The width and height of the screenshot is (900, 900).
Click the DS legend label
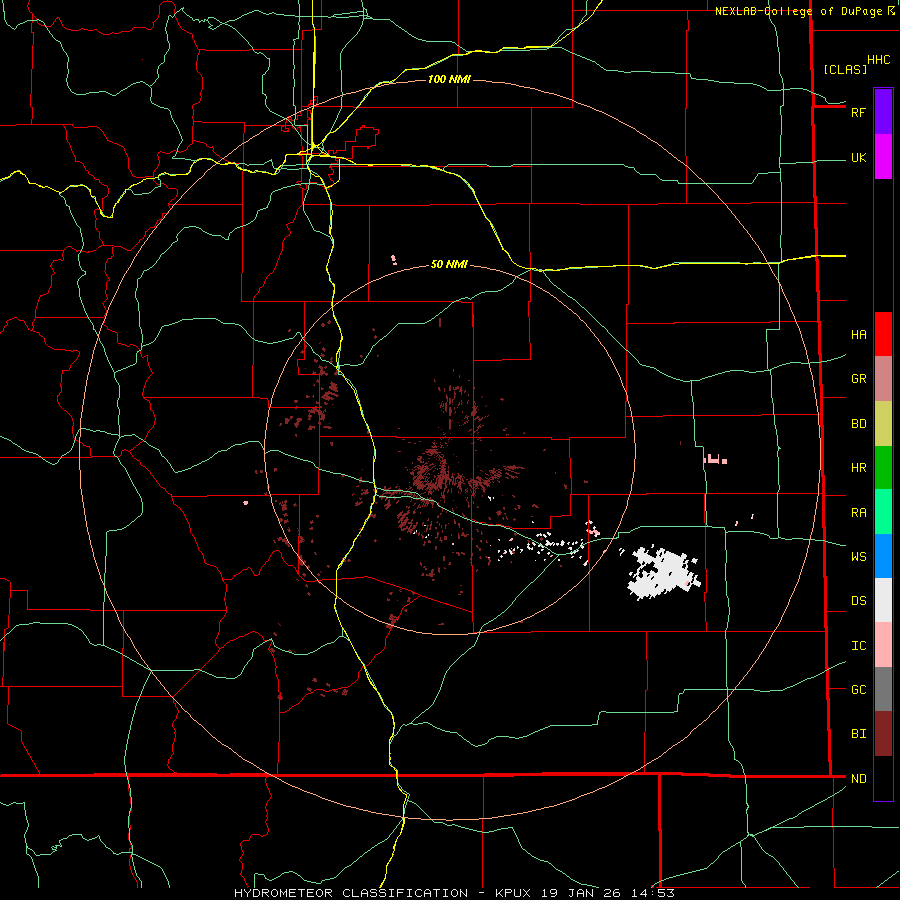point(858,601)
